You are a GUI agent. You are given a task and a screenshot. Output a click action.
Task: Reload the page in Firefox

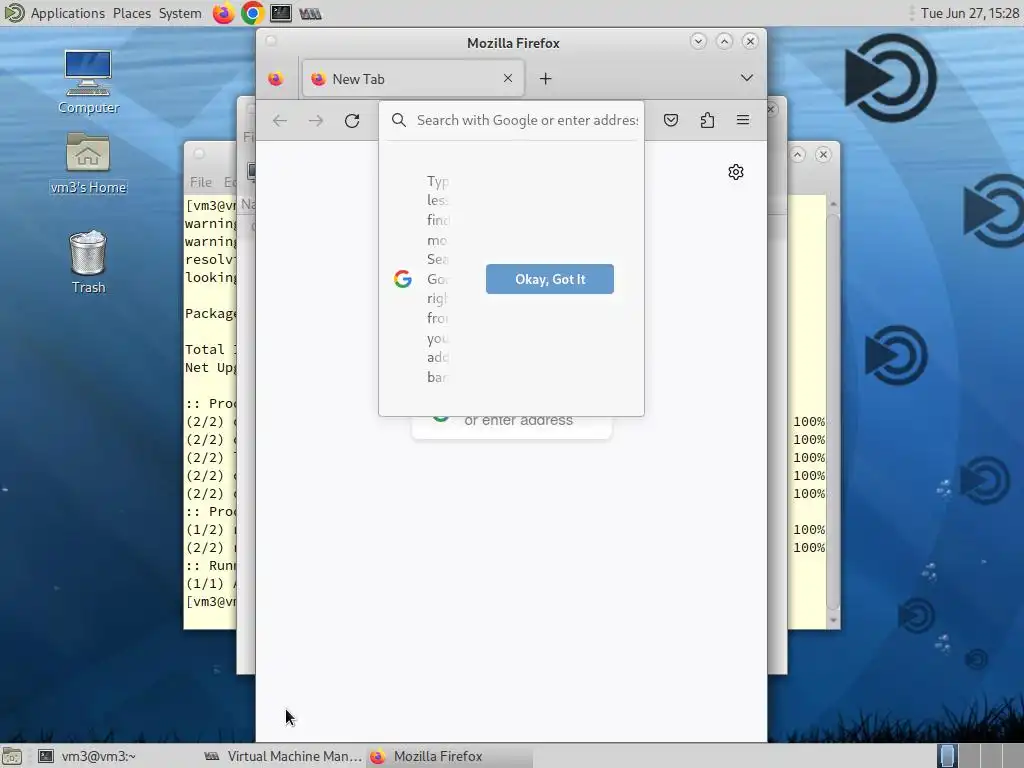pos(352,120)
